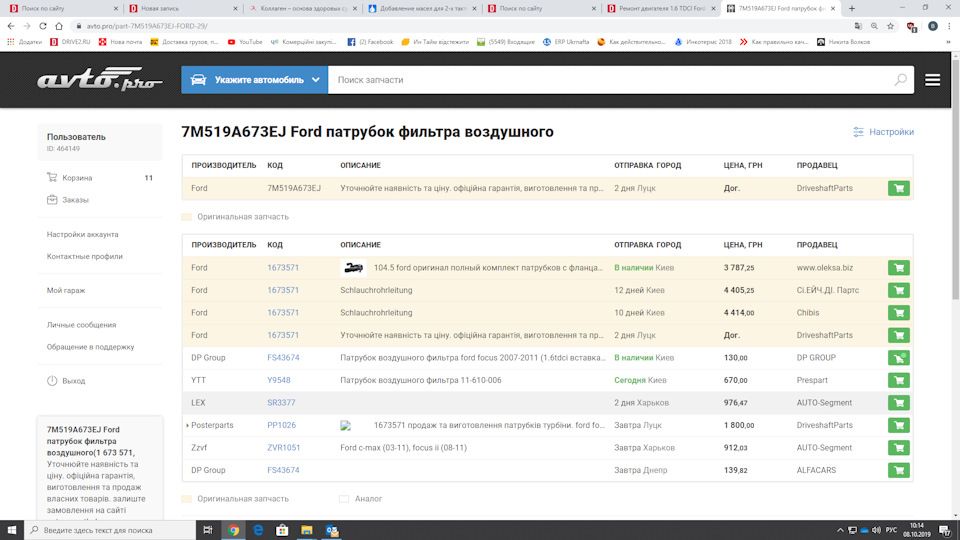This screenshot has height=540, width=960.
Task: Show hidden system tray icons
Action: (840, 530)
